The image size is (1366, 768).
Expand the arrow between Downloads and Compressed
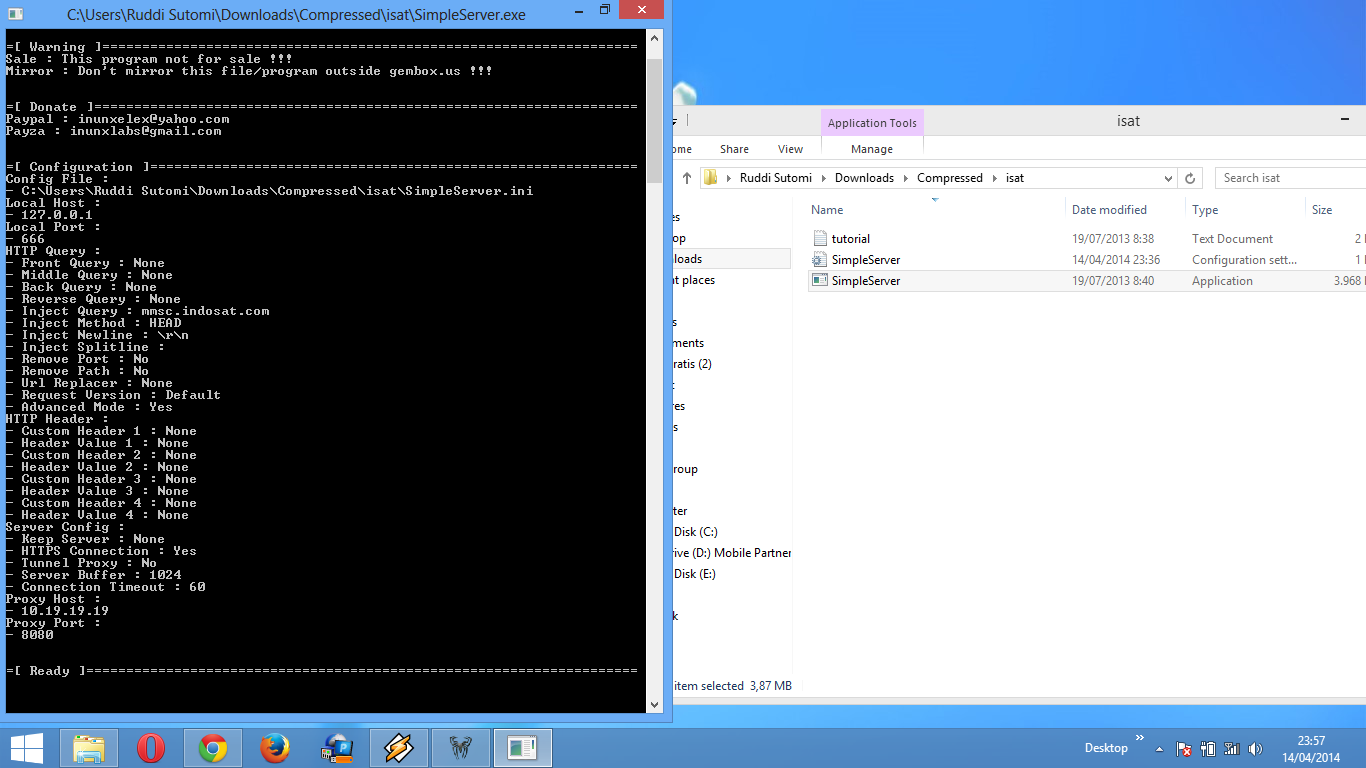tap(905, 178)
